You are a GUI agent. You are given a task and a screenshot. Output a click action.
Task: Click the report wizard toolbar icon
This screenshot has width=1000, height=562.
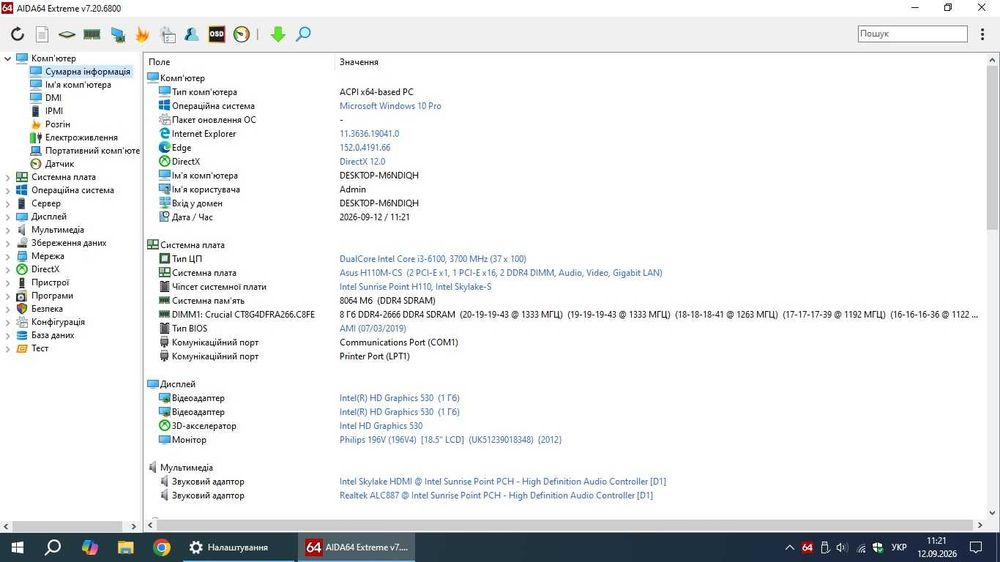click(x=168, y=34)
